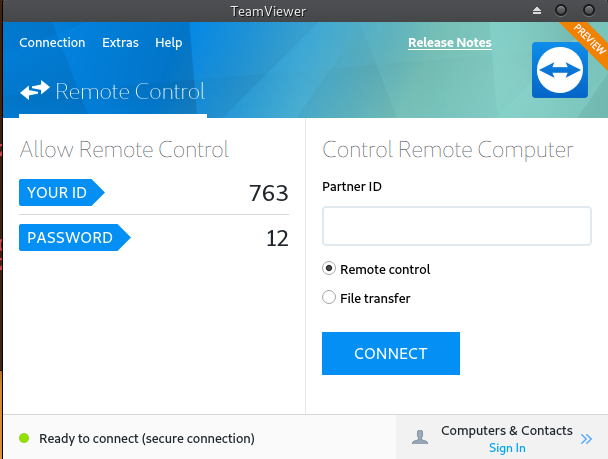Click the Control Remote Computer heading
The width and height of the screenshot is (608, 459).
click(x=448, y=150)
